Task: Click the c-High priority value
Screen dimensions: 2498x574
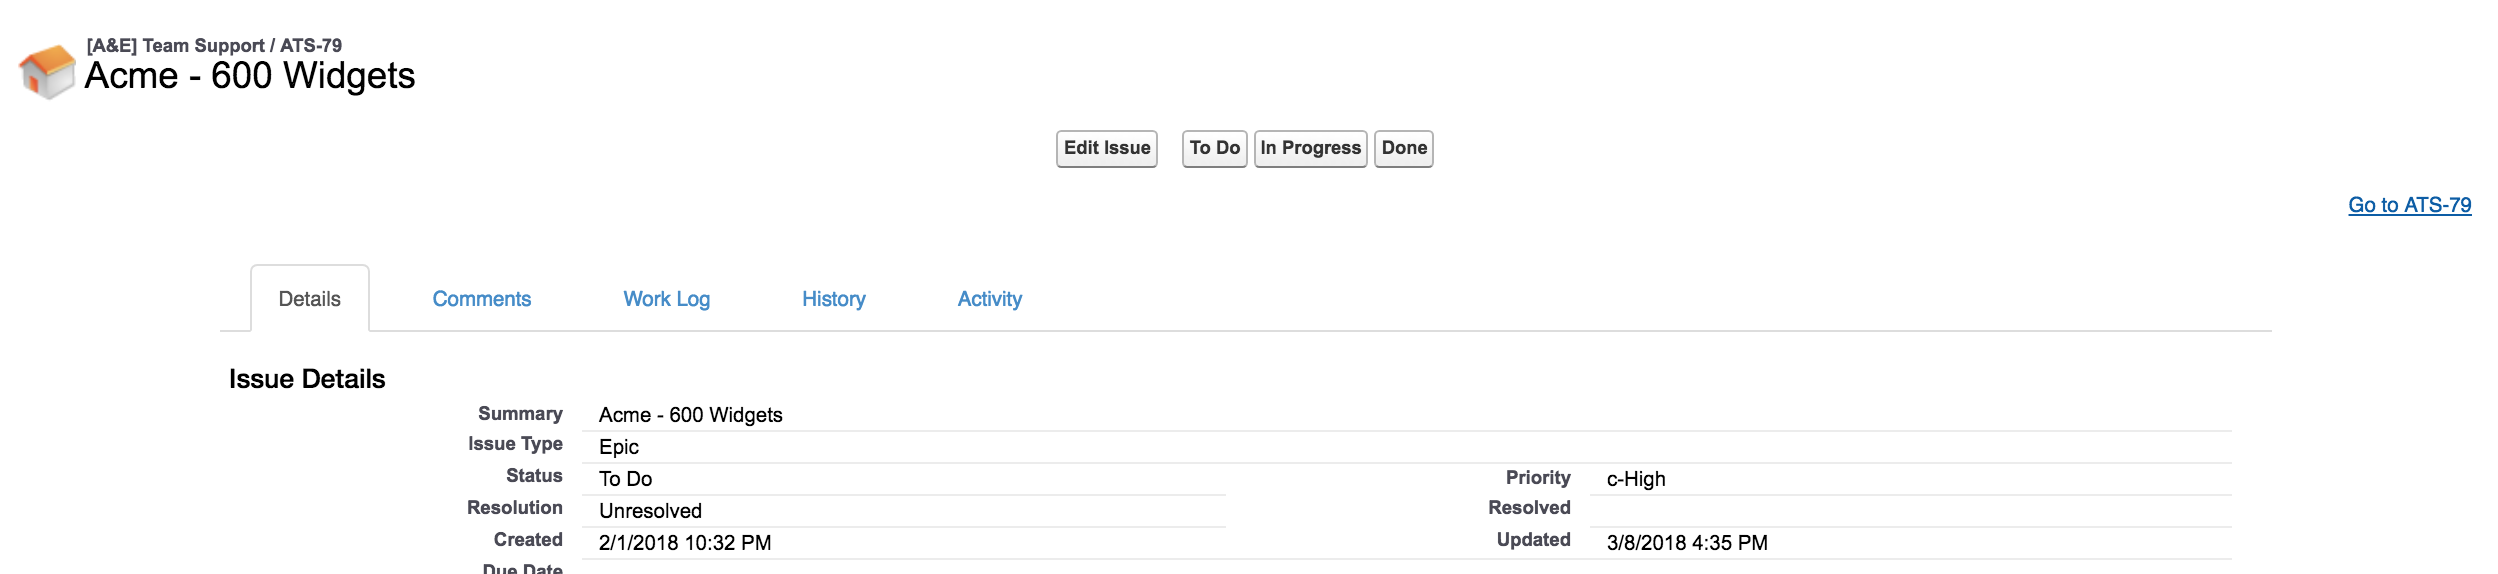Action: pyautogui.click(x=1635, y=479)
